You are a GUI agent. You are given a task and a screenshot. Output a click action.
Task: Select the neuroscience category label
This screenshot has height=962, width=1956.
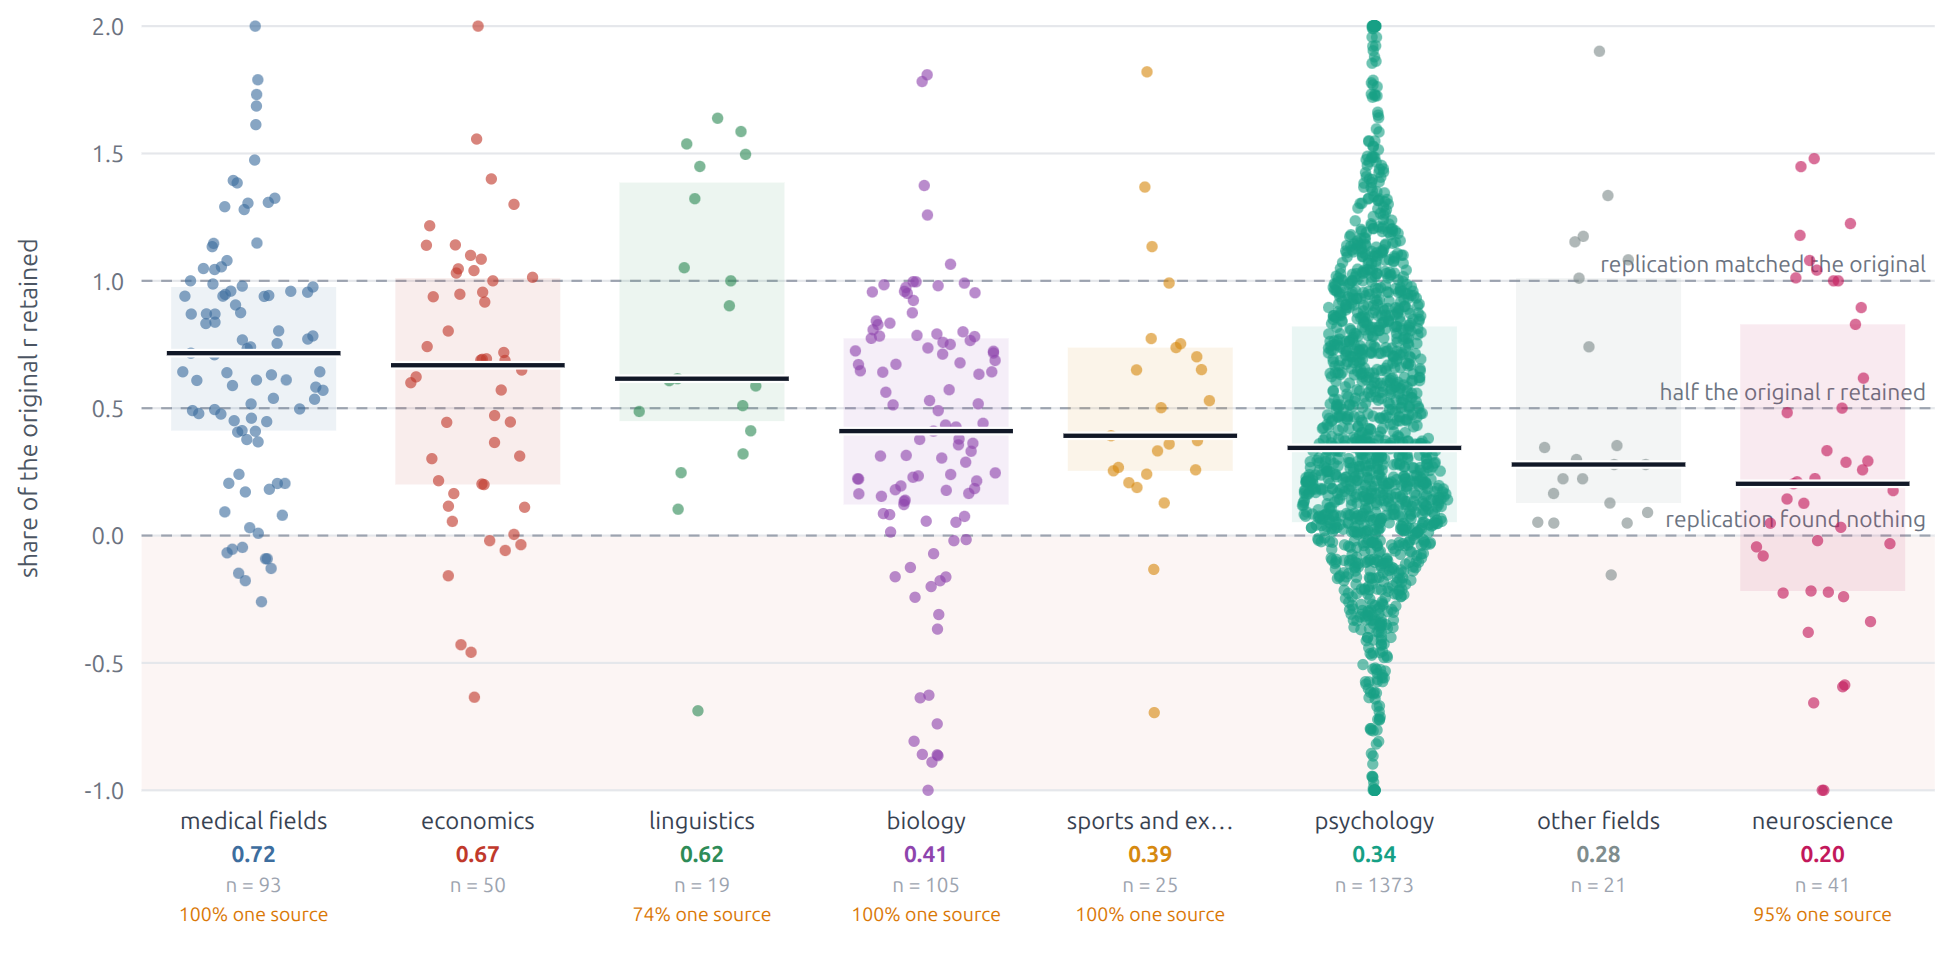point(1822,821)
